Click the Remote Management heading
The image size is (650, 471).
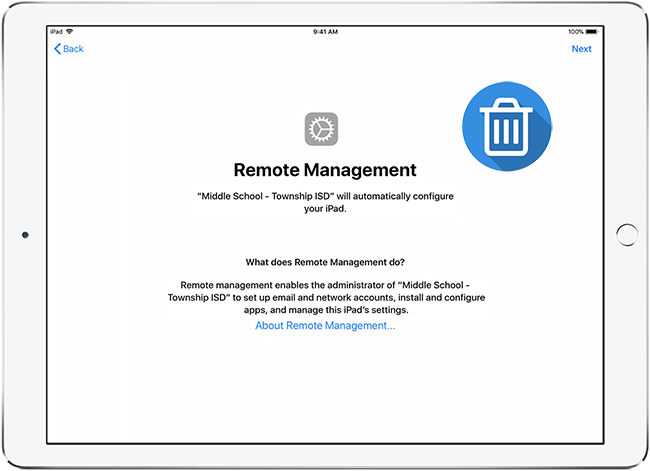tap(325, 170)
